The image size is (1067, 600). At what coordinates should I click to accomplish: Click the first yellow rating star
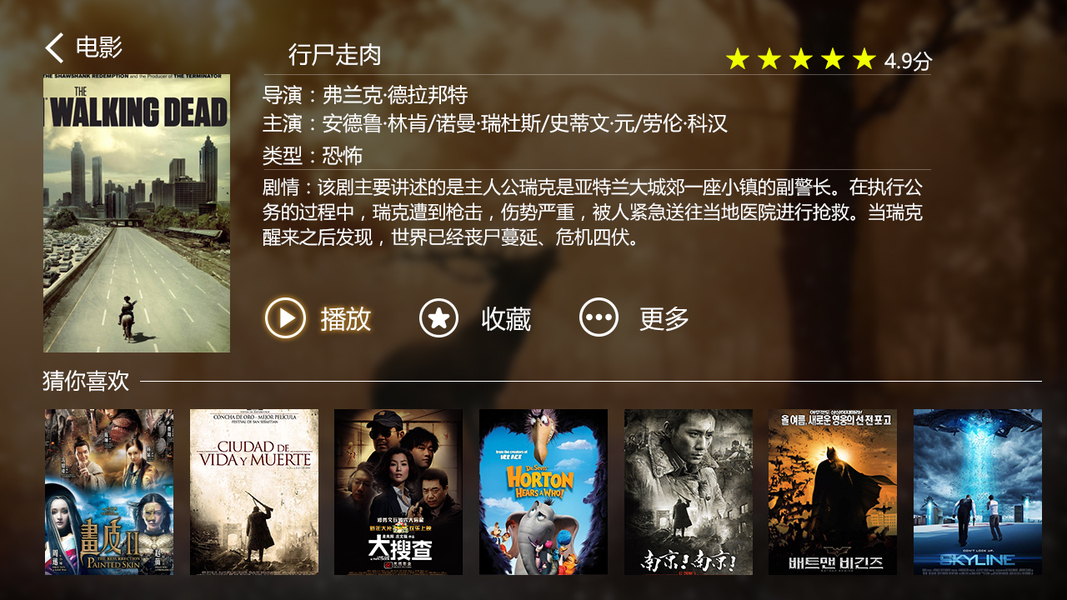738,59
